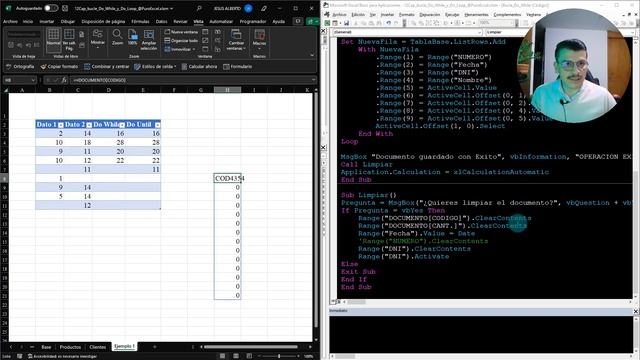
Task: Close the Inmediato window in VBA
Action: pos(636,311)
